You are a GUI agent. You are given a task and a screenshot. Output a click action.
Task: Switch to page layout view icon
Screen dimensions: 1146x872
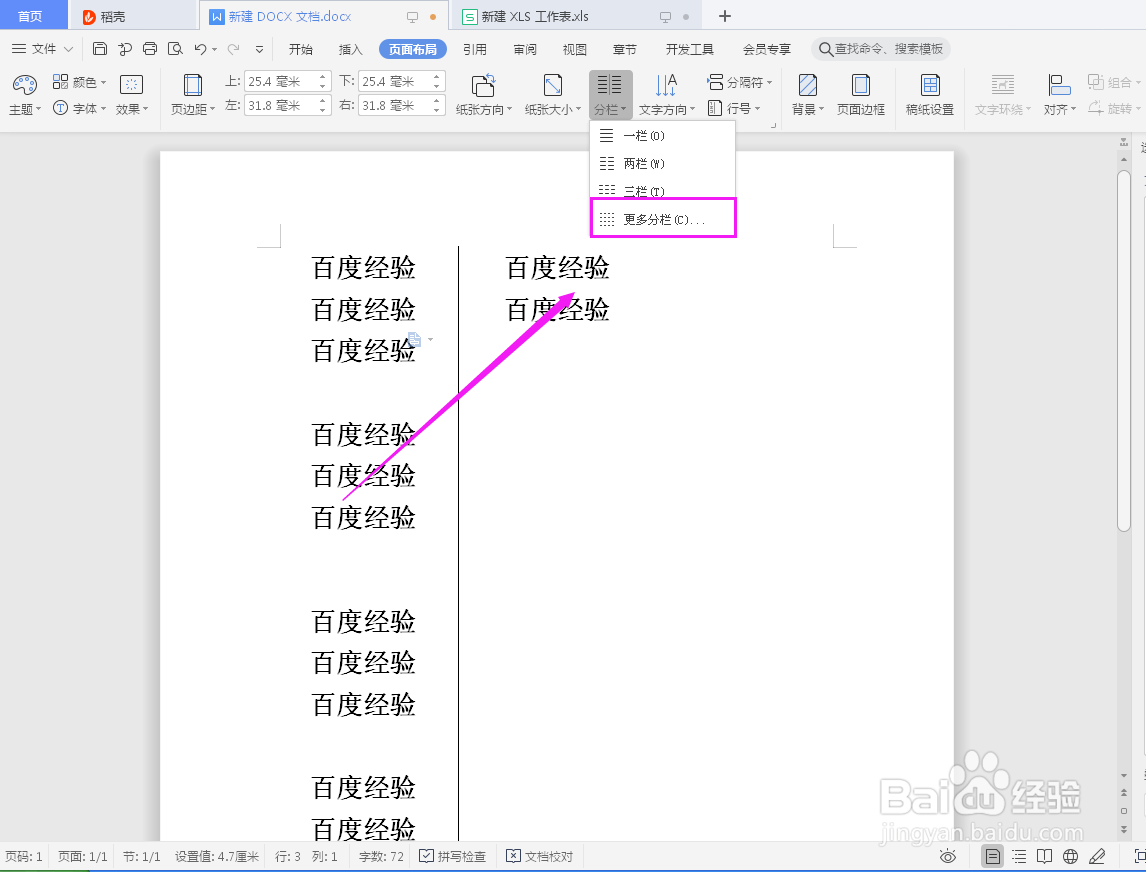[993, 856]
